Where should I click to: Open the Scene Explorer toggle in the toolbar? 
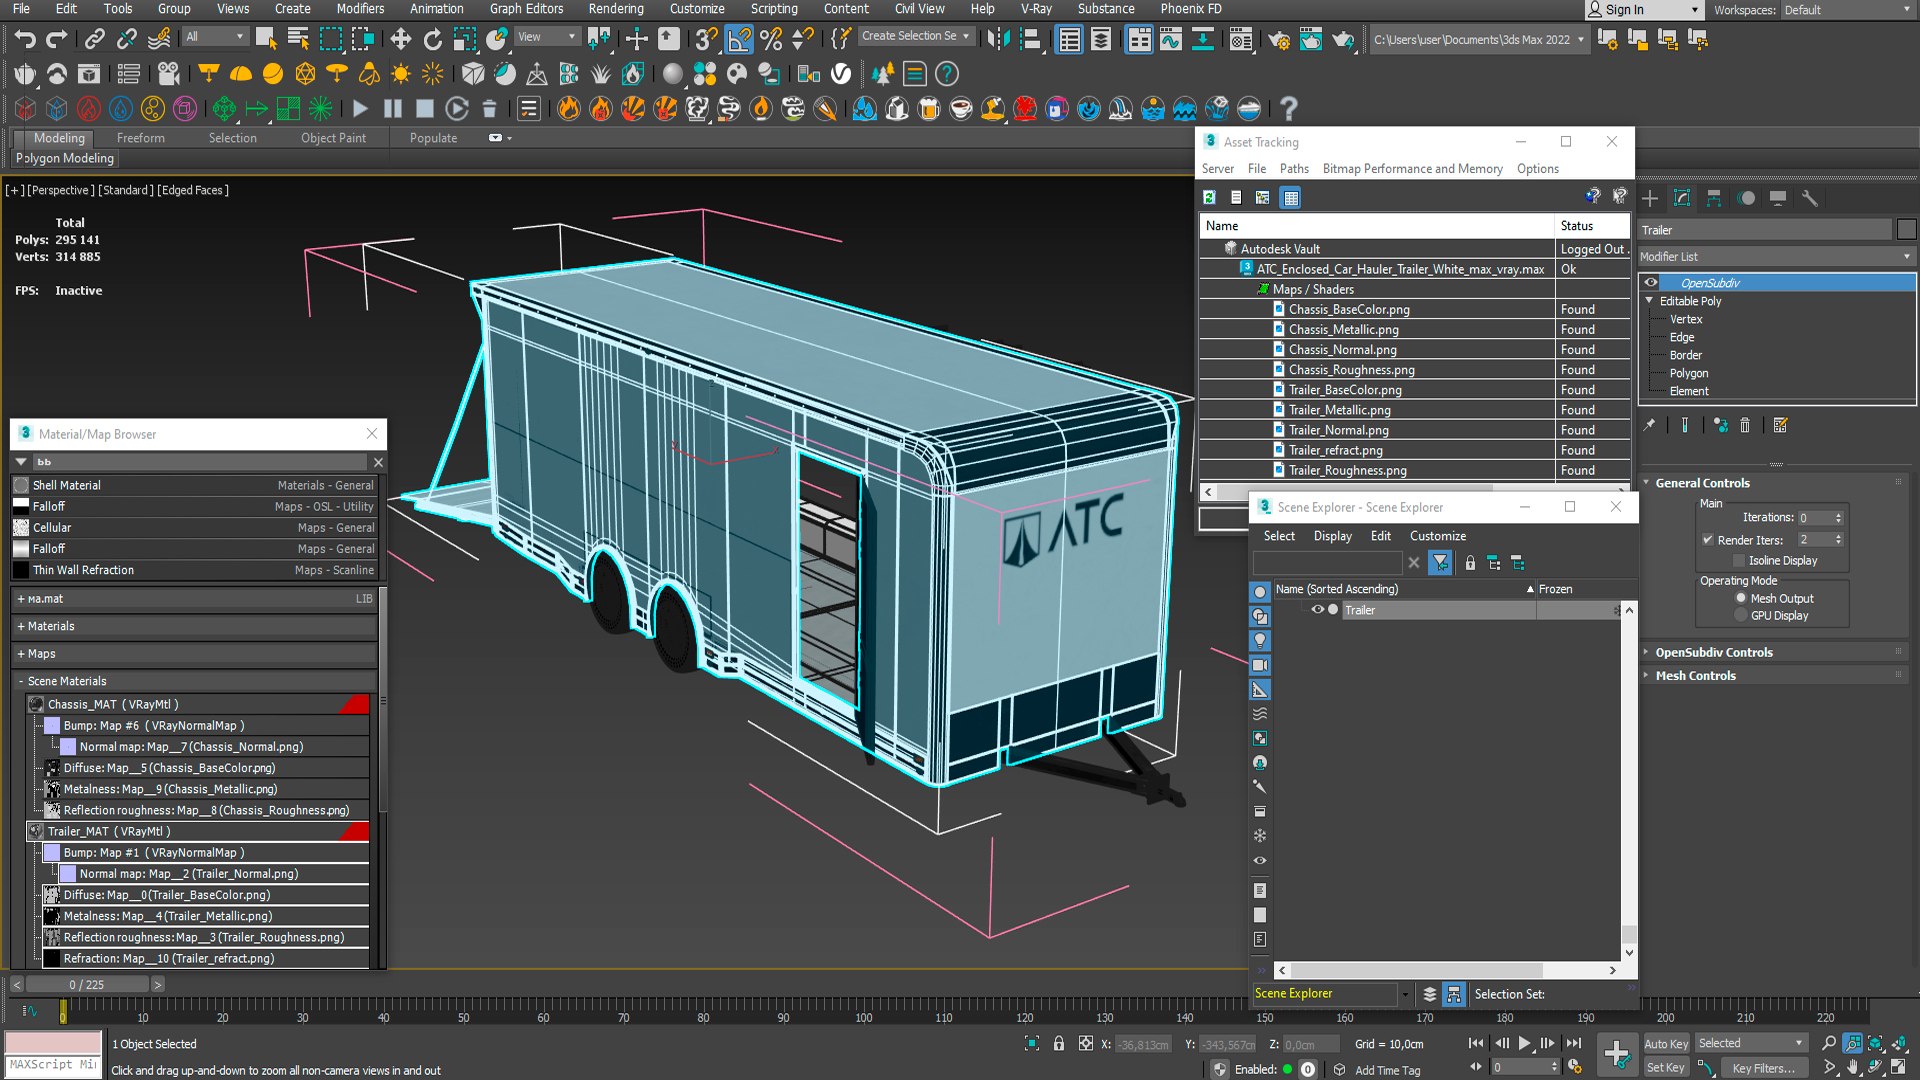(1069, 39)
